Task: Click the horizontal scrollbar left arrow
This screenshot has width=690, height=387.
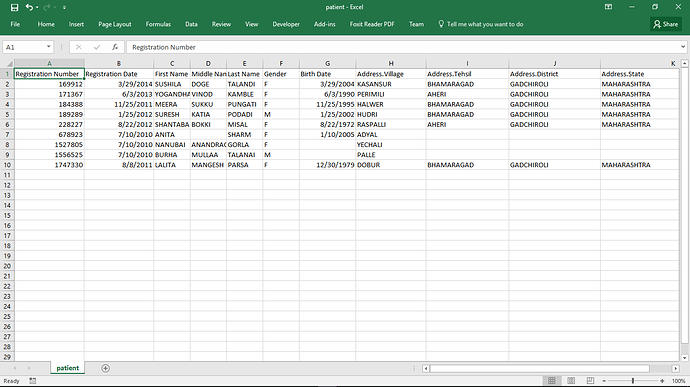Action: coord(426,369)
